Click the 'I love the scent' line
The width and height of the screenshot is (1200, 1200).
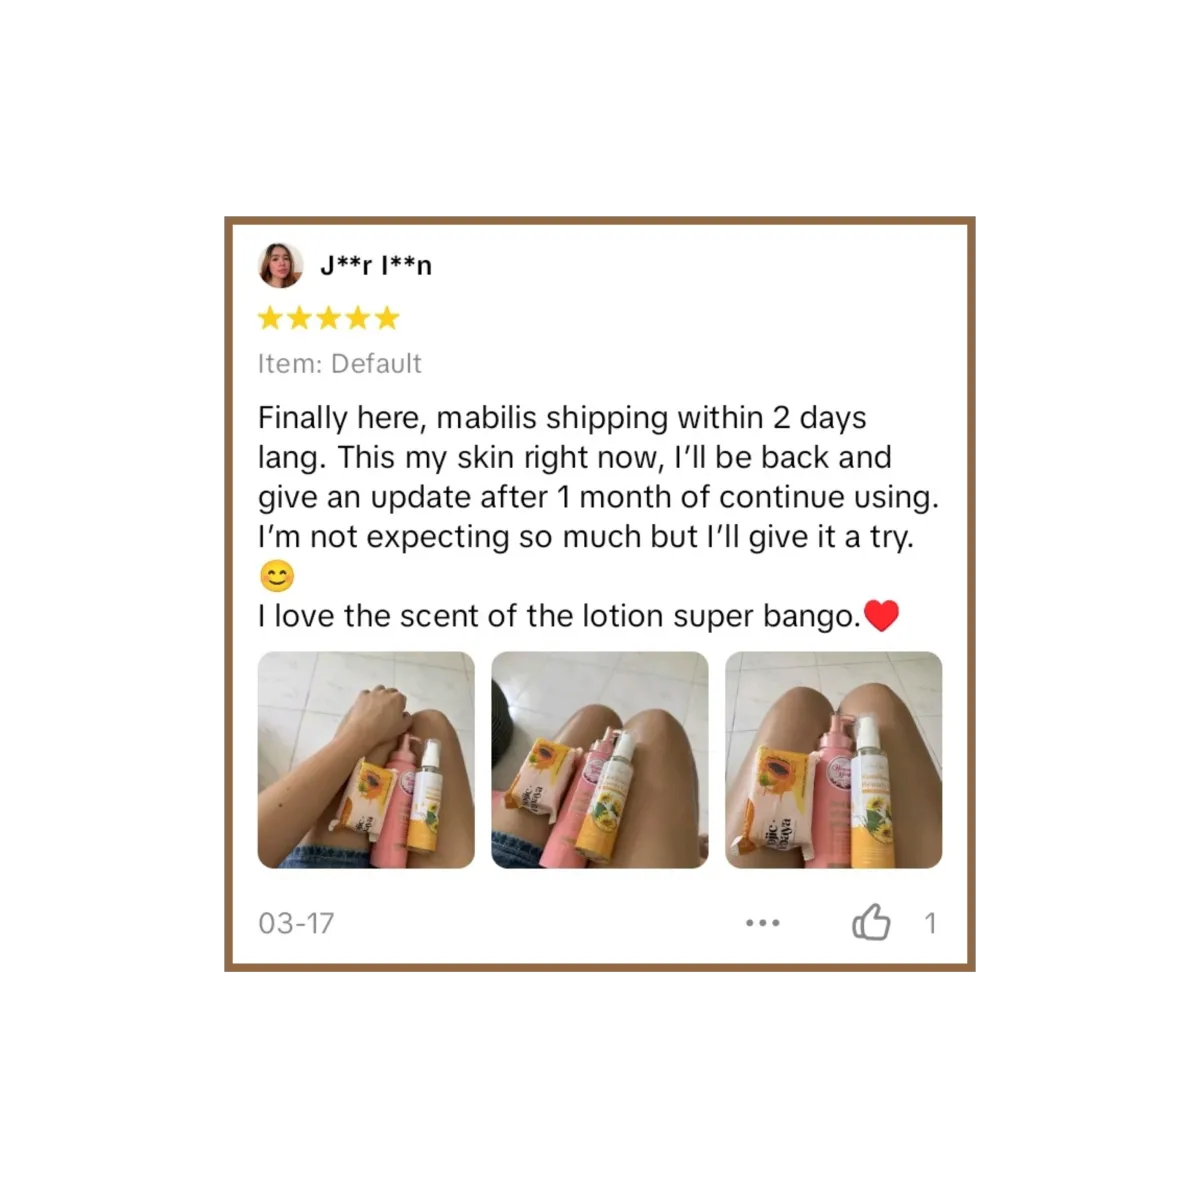[x=559, y=616]
